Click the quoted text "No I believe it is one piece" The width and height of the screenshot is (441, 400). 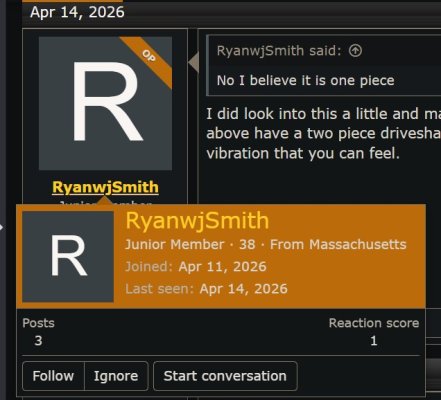(305, 80)
